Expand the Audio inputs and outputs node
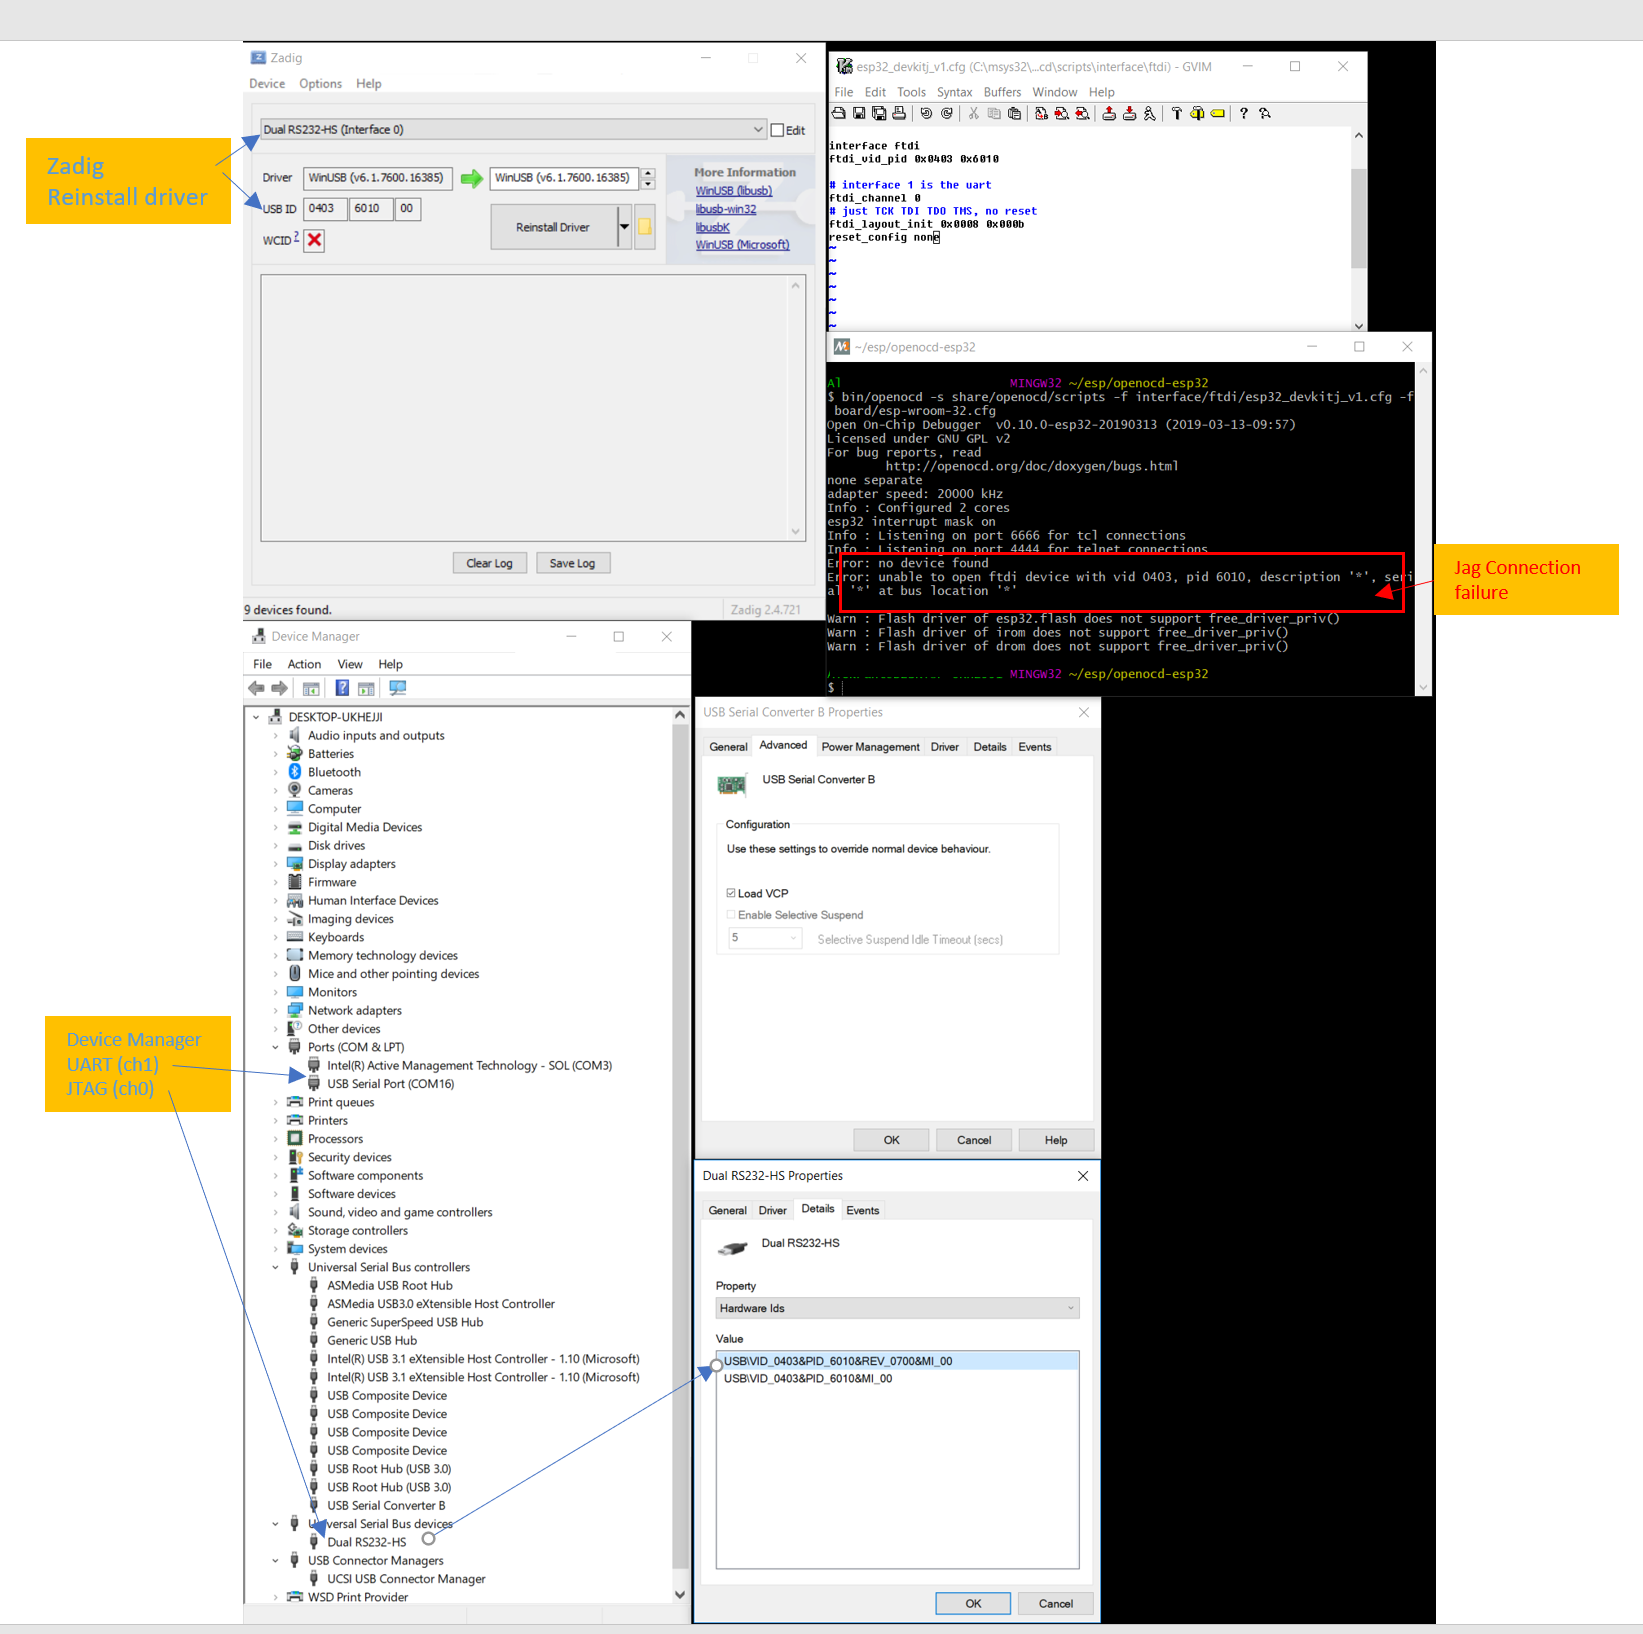This screenshot has width=1643, height=1634. coord(276,735)
